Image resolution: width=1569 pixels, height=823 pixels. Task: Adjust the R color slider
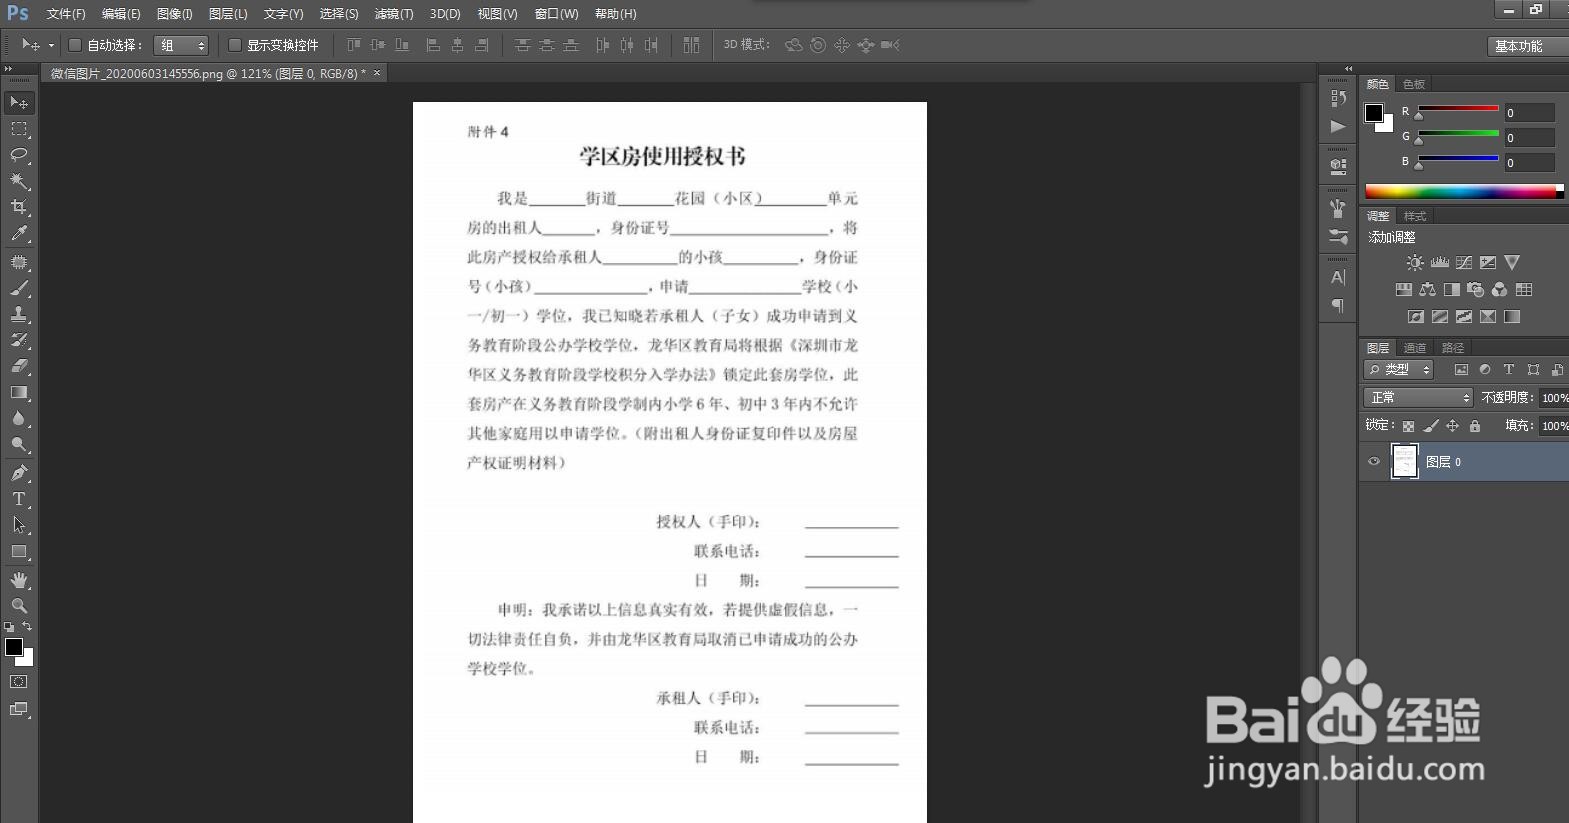(1458, 109)
